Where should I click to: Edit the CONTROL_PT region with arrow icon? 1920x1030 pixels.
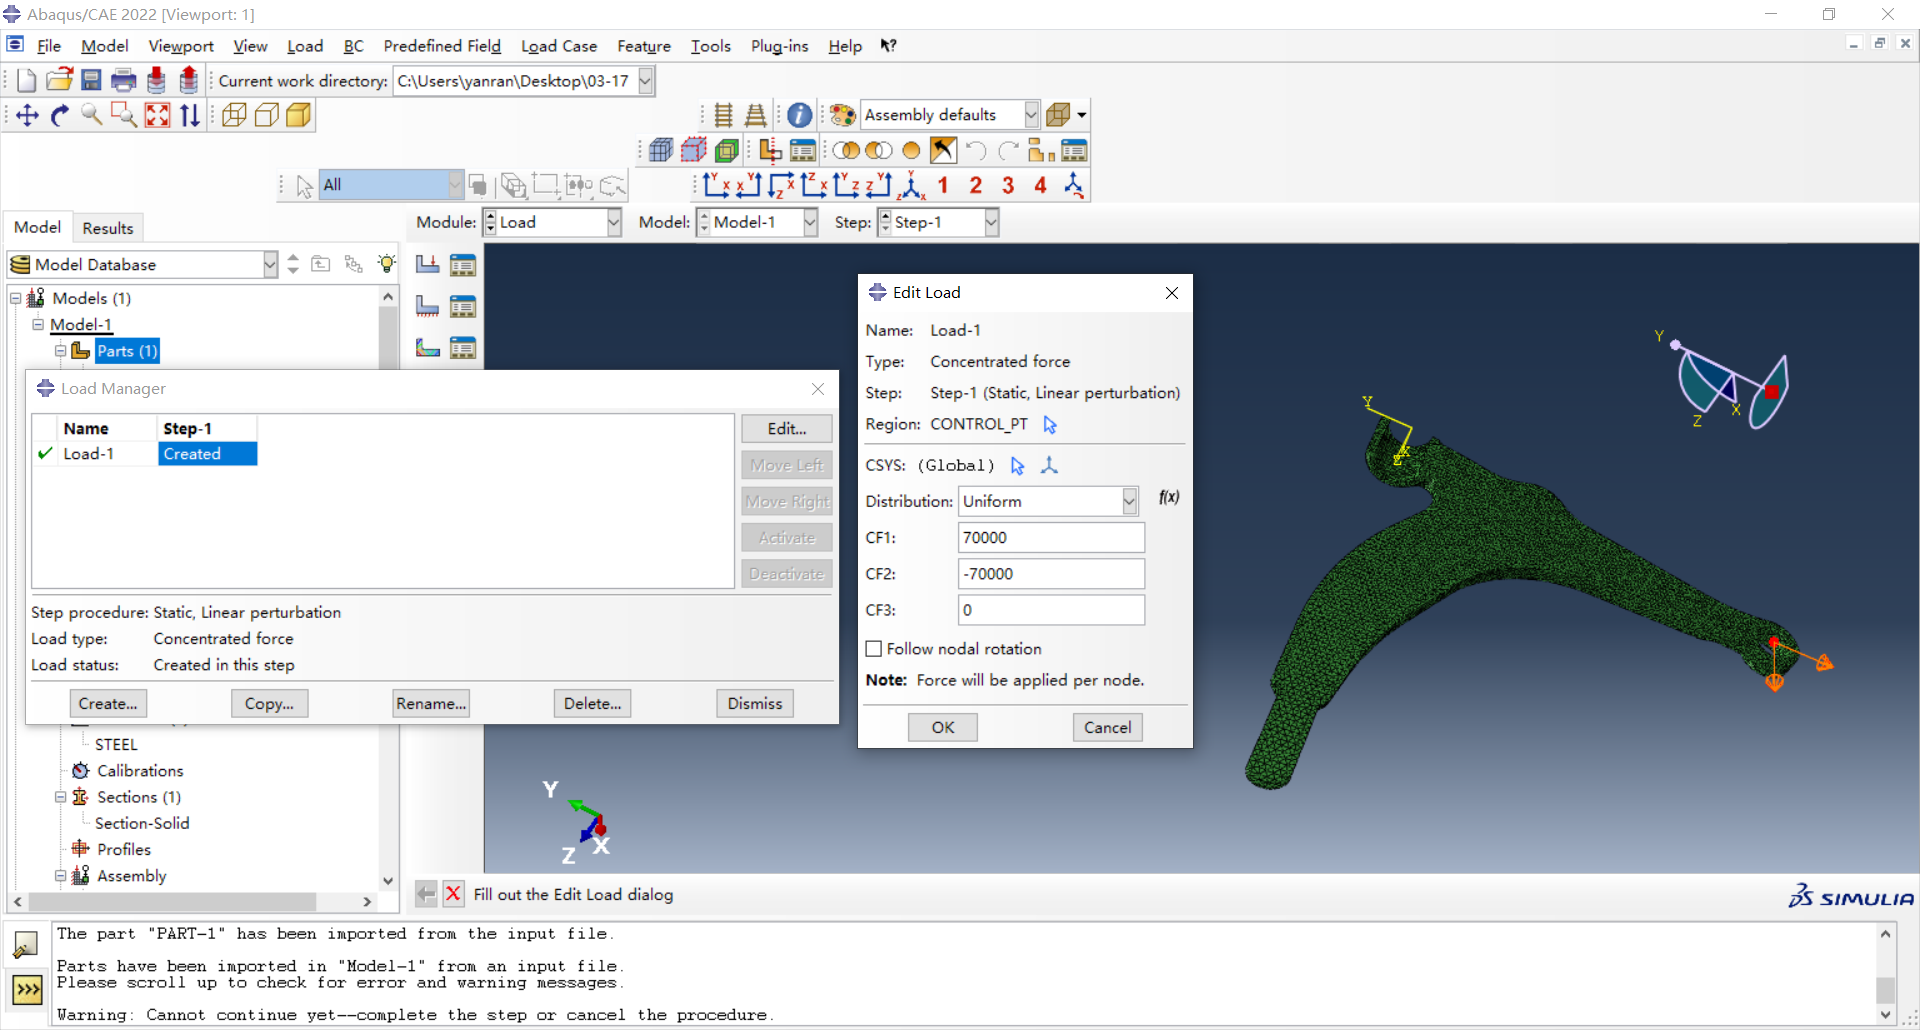1049,425
